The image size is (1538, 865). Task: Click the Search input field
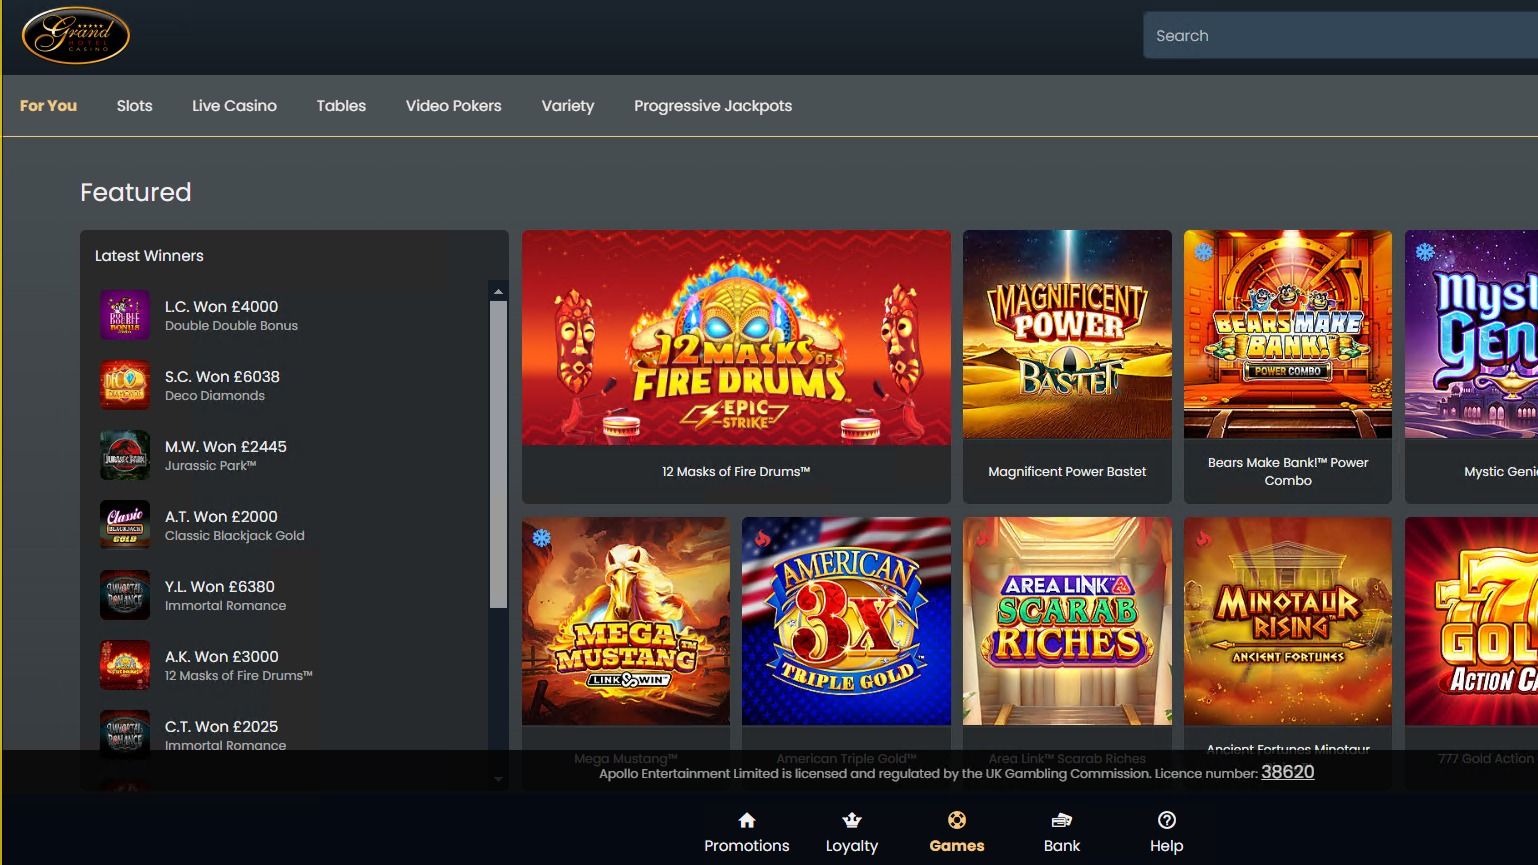pyautogui.click(x=1340, y=35)
